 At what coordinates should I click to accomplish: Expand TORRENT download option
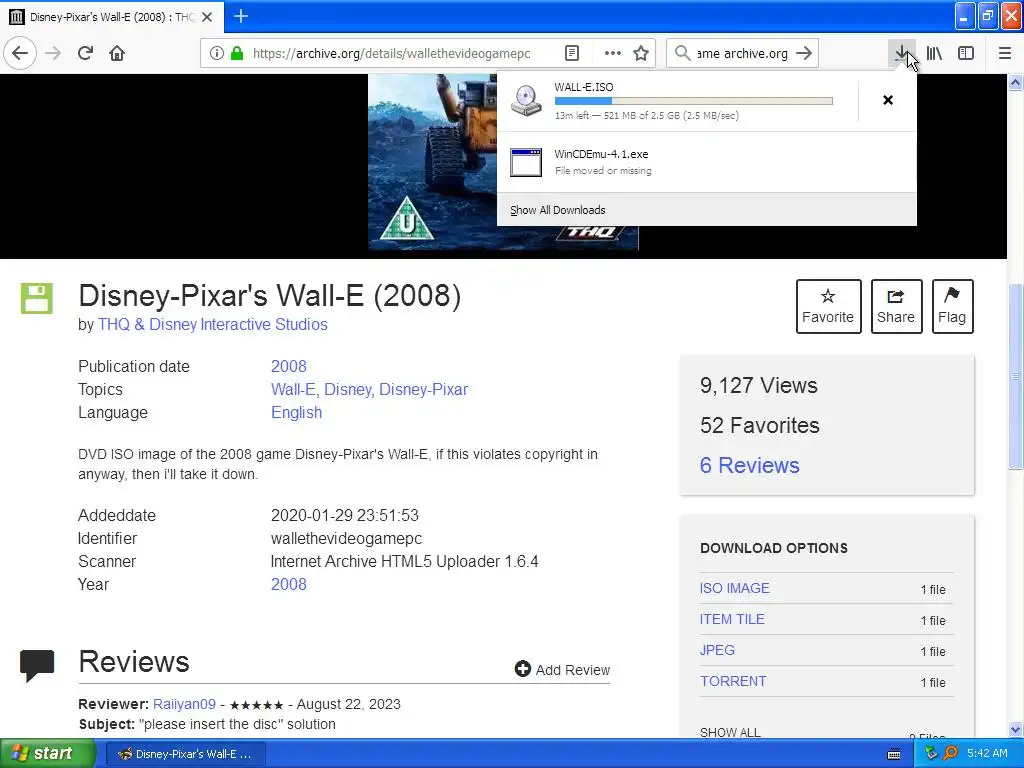pos(733,681)
